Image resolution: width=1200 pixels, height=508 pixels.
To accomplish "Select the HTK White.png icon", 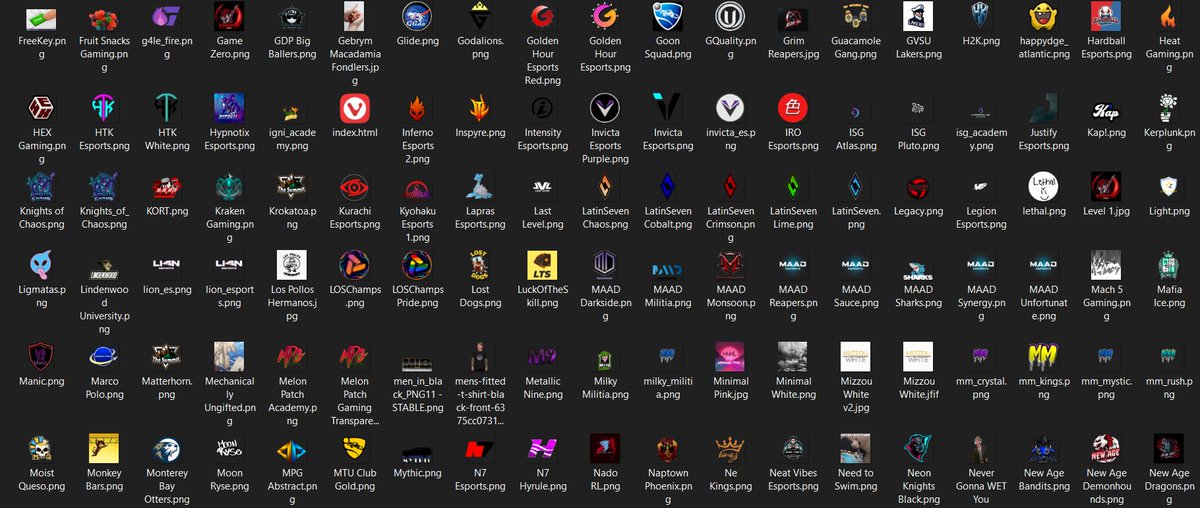I will 166,108.
